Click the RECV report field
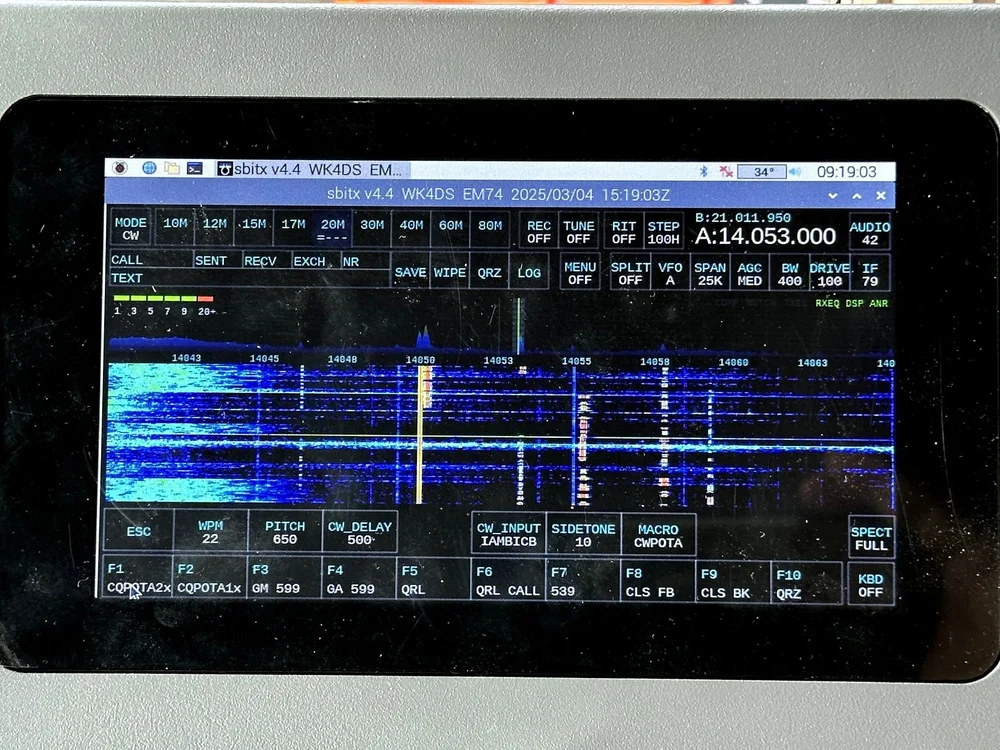Viewport: 1000px width, 750px height. [267, 261]
